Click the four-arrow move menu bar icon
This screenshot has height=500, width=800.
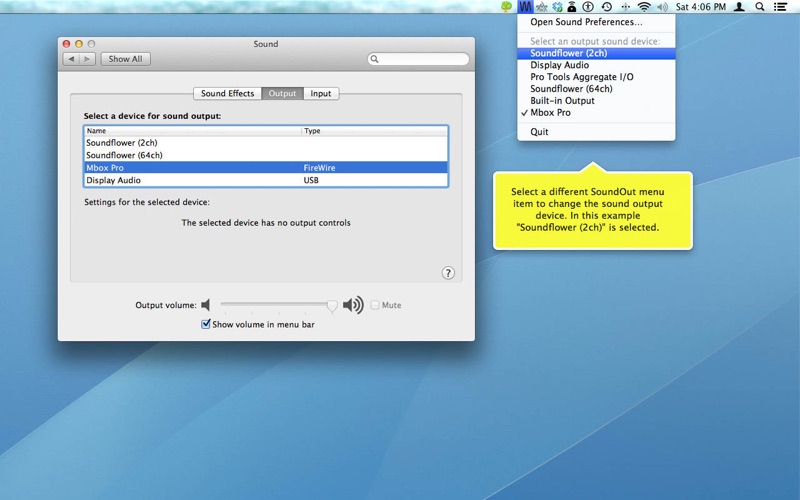pos(626,7)
